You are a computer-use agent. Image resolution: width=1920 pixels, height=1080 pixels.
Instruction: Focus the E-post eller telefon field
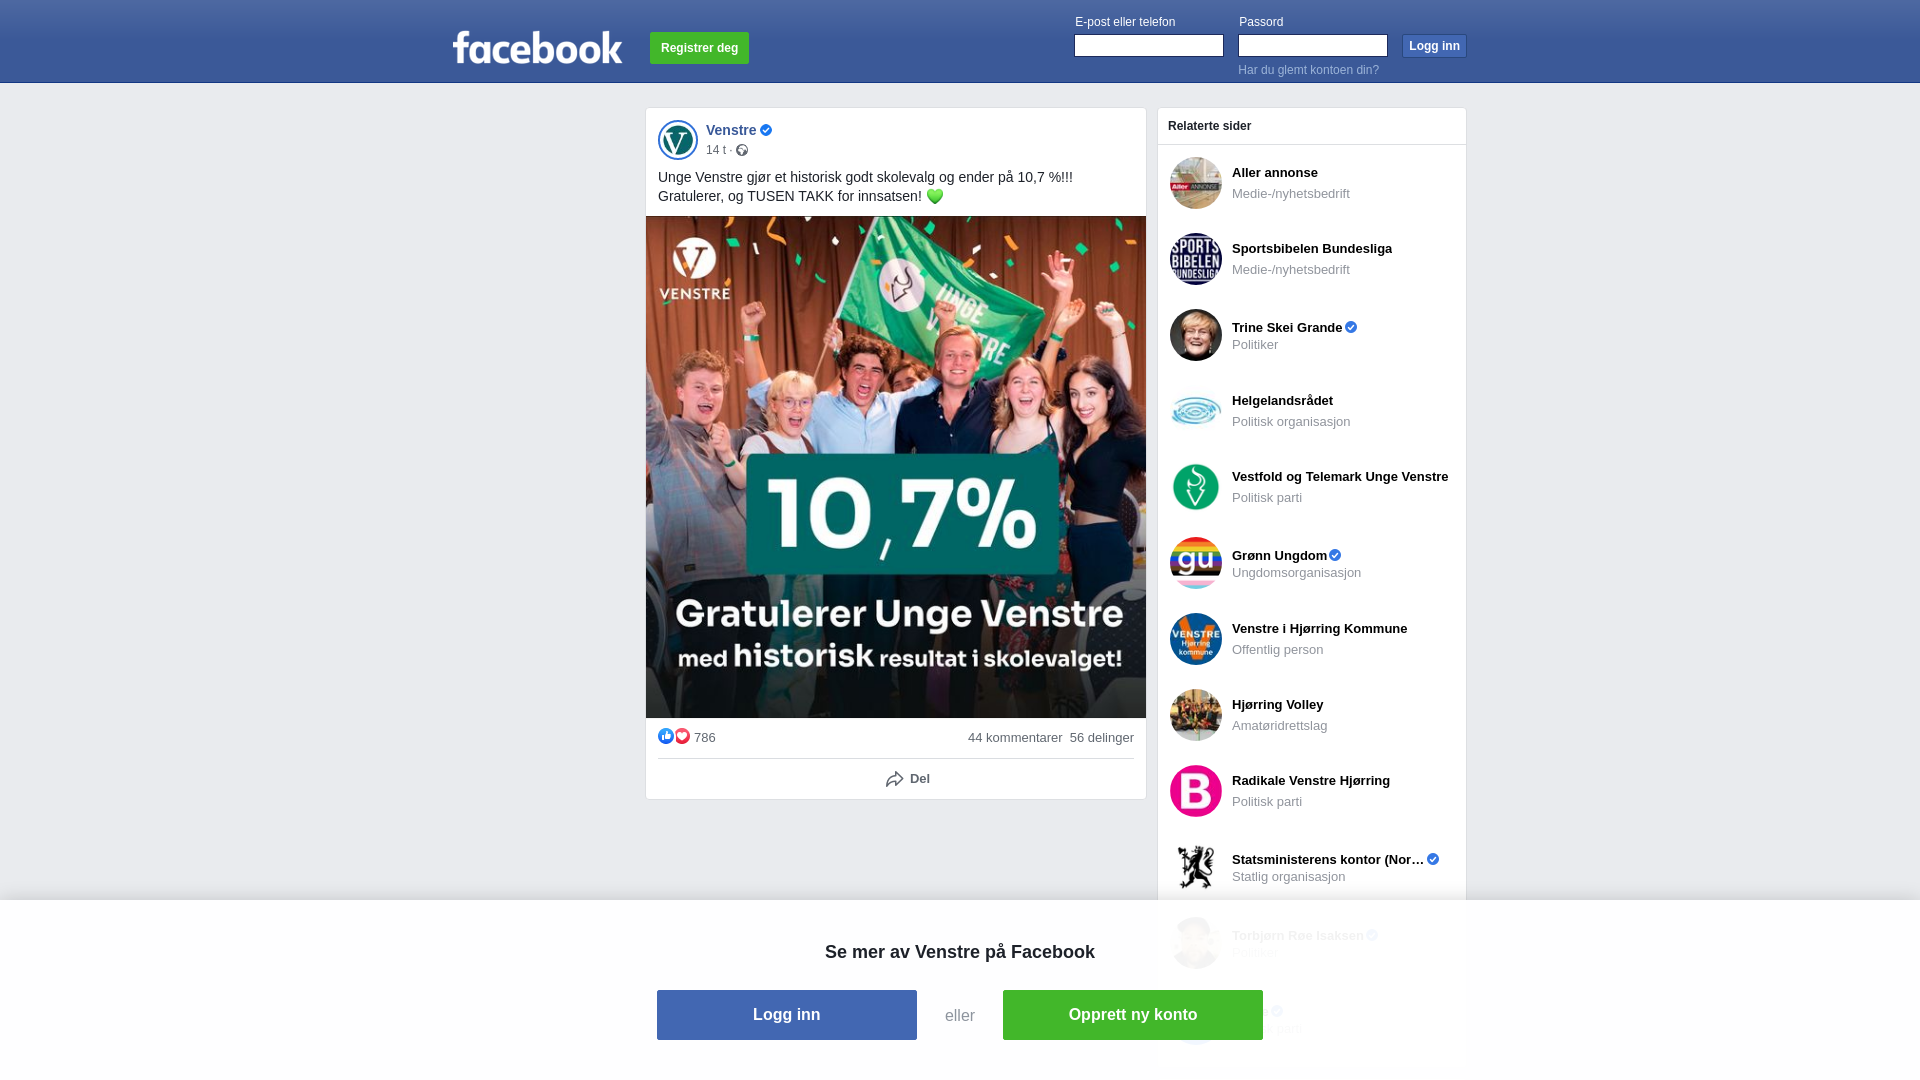(x=1149, y=45)
